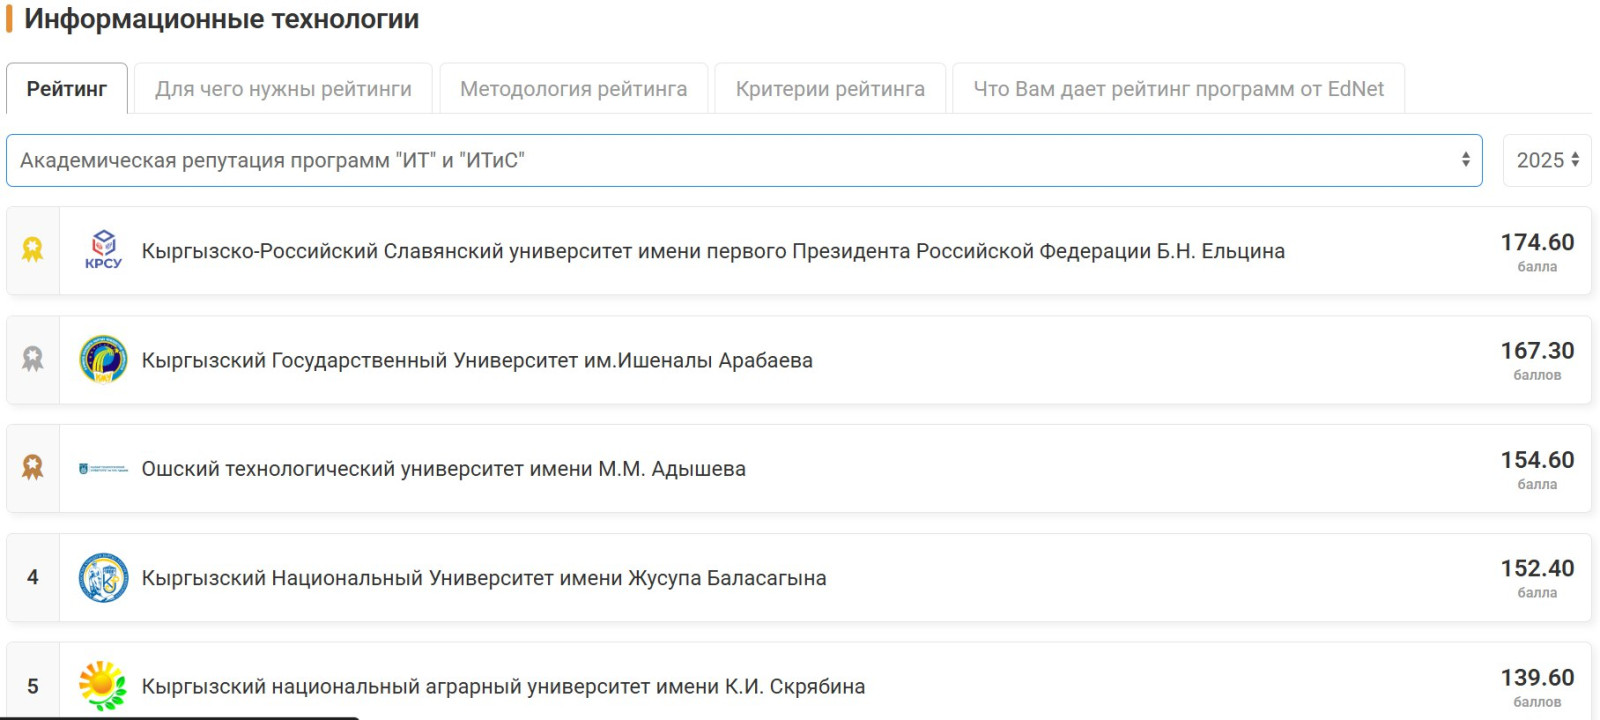Click the bronze medal icon for third place
Image resolution: width=1600 pixels, height=720 pixels.
(33, 467)
